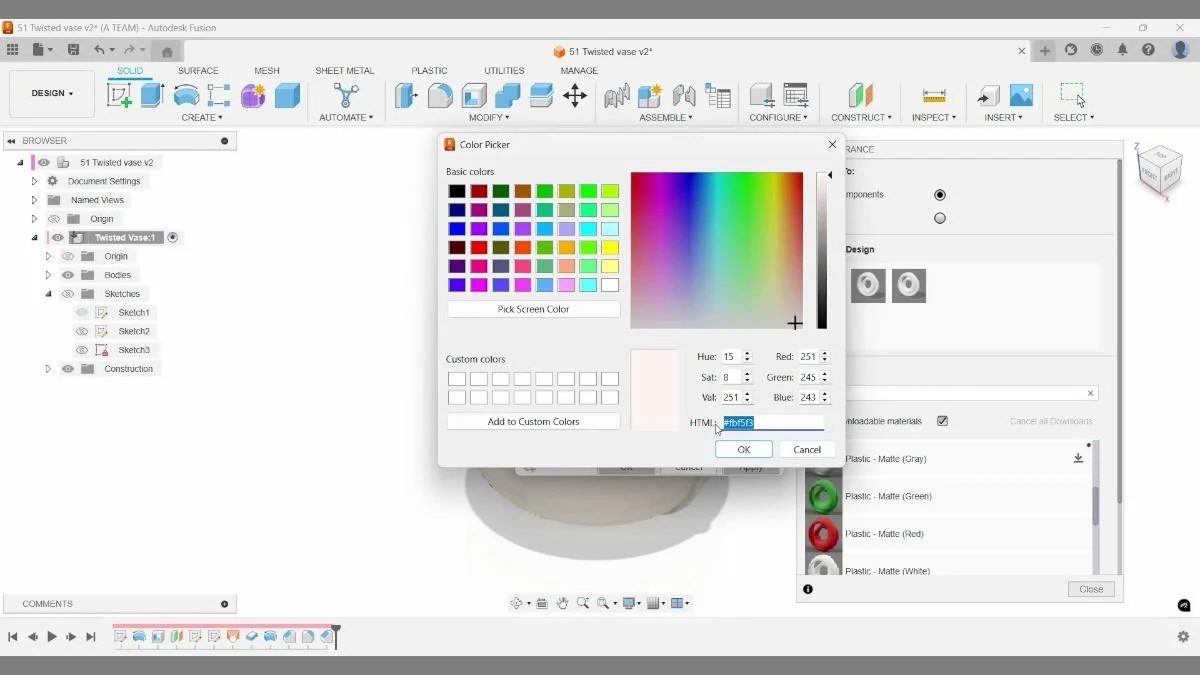Select the Fillet tool in Modify

pyautogui.click(x=440, y=96)
